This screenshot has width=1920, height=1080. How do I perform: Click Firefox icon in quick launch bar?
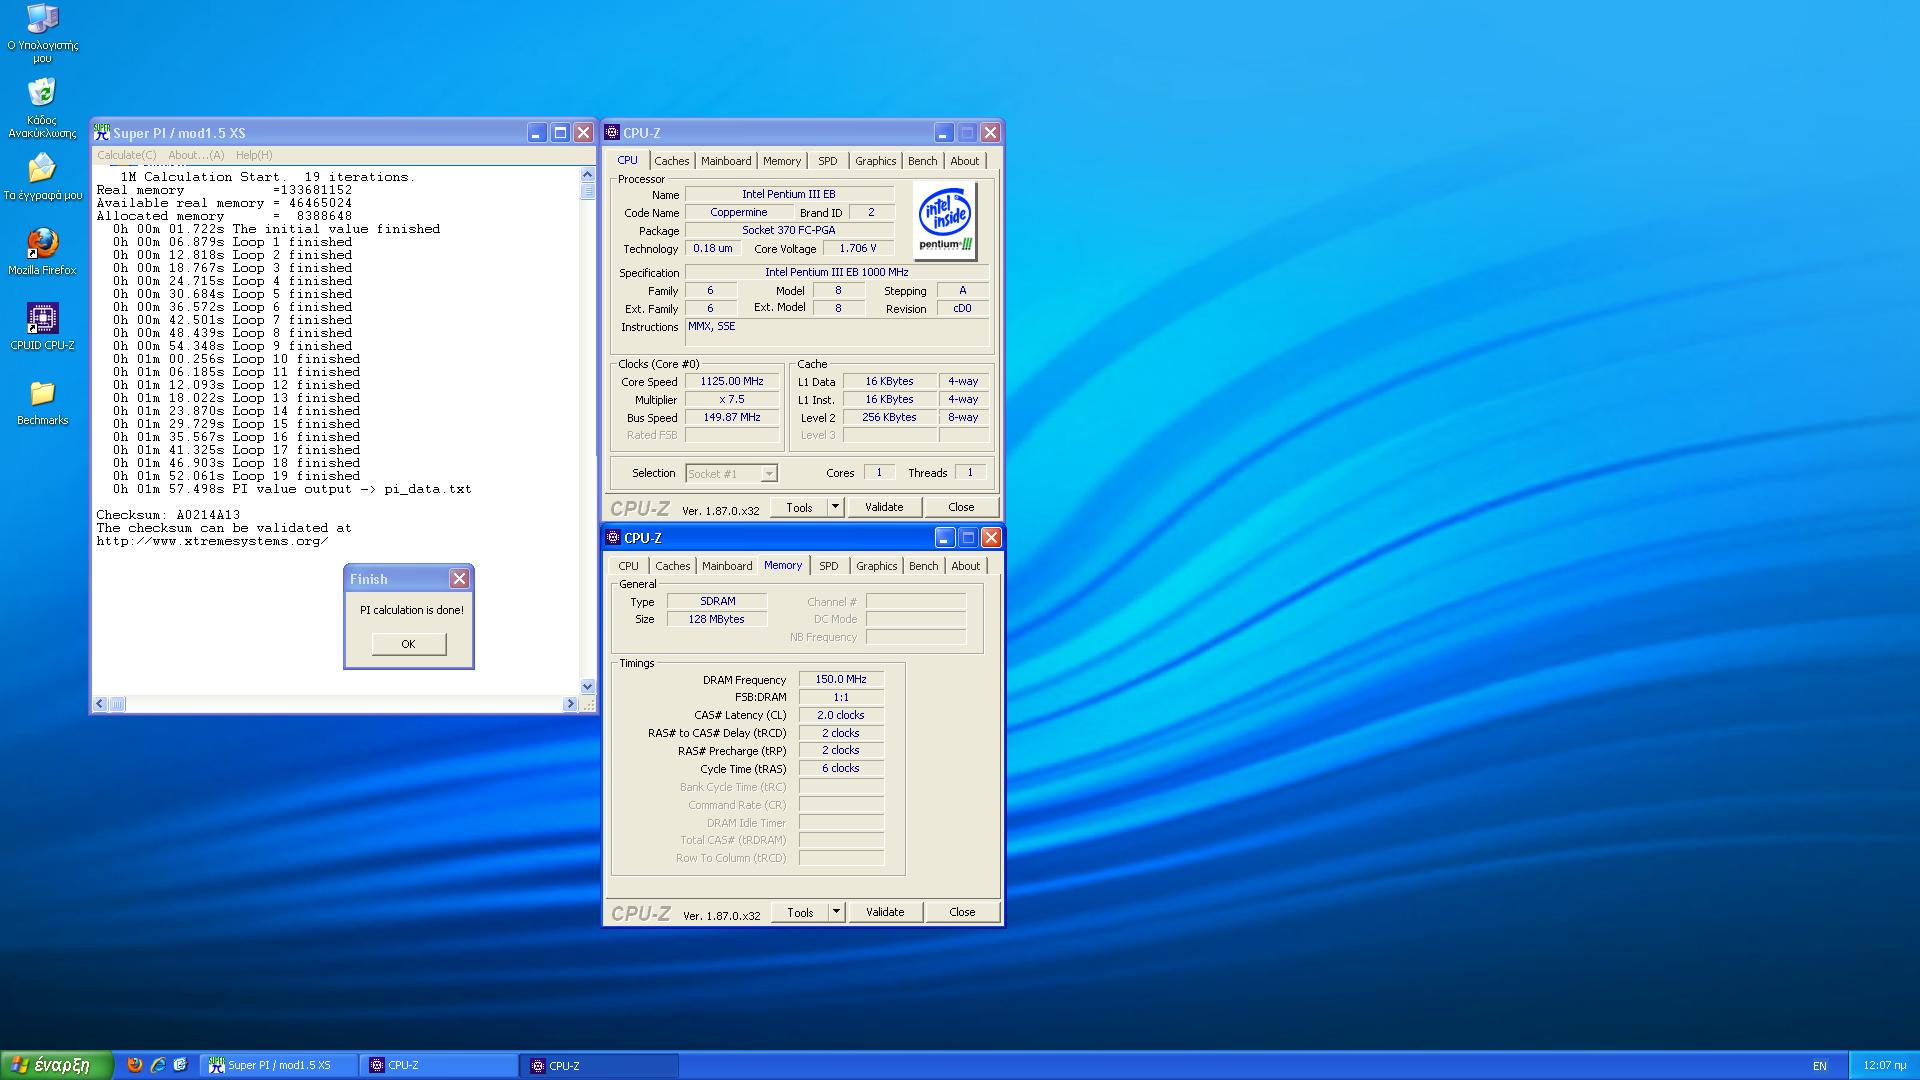coord(135,1065)
